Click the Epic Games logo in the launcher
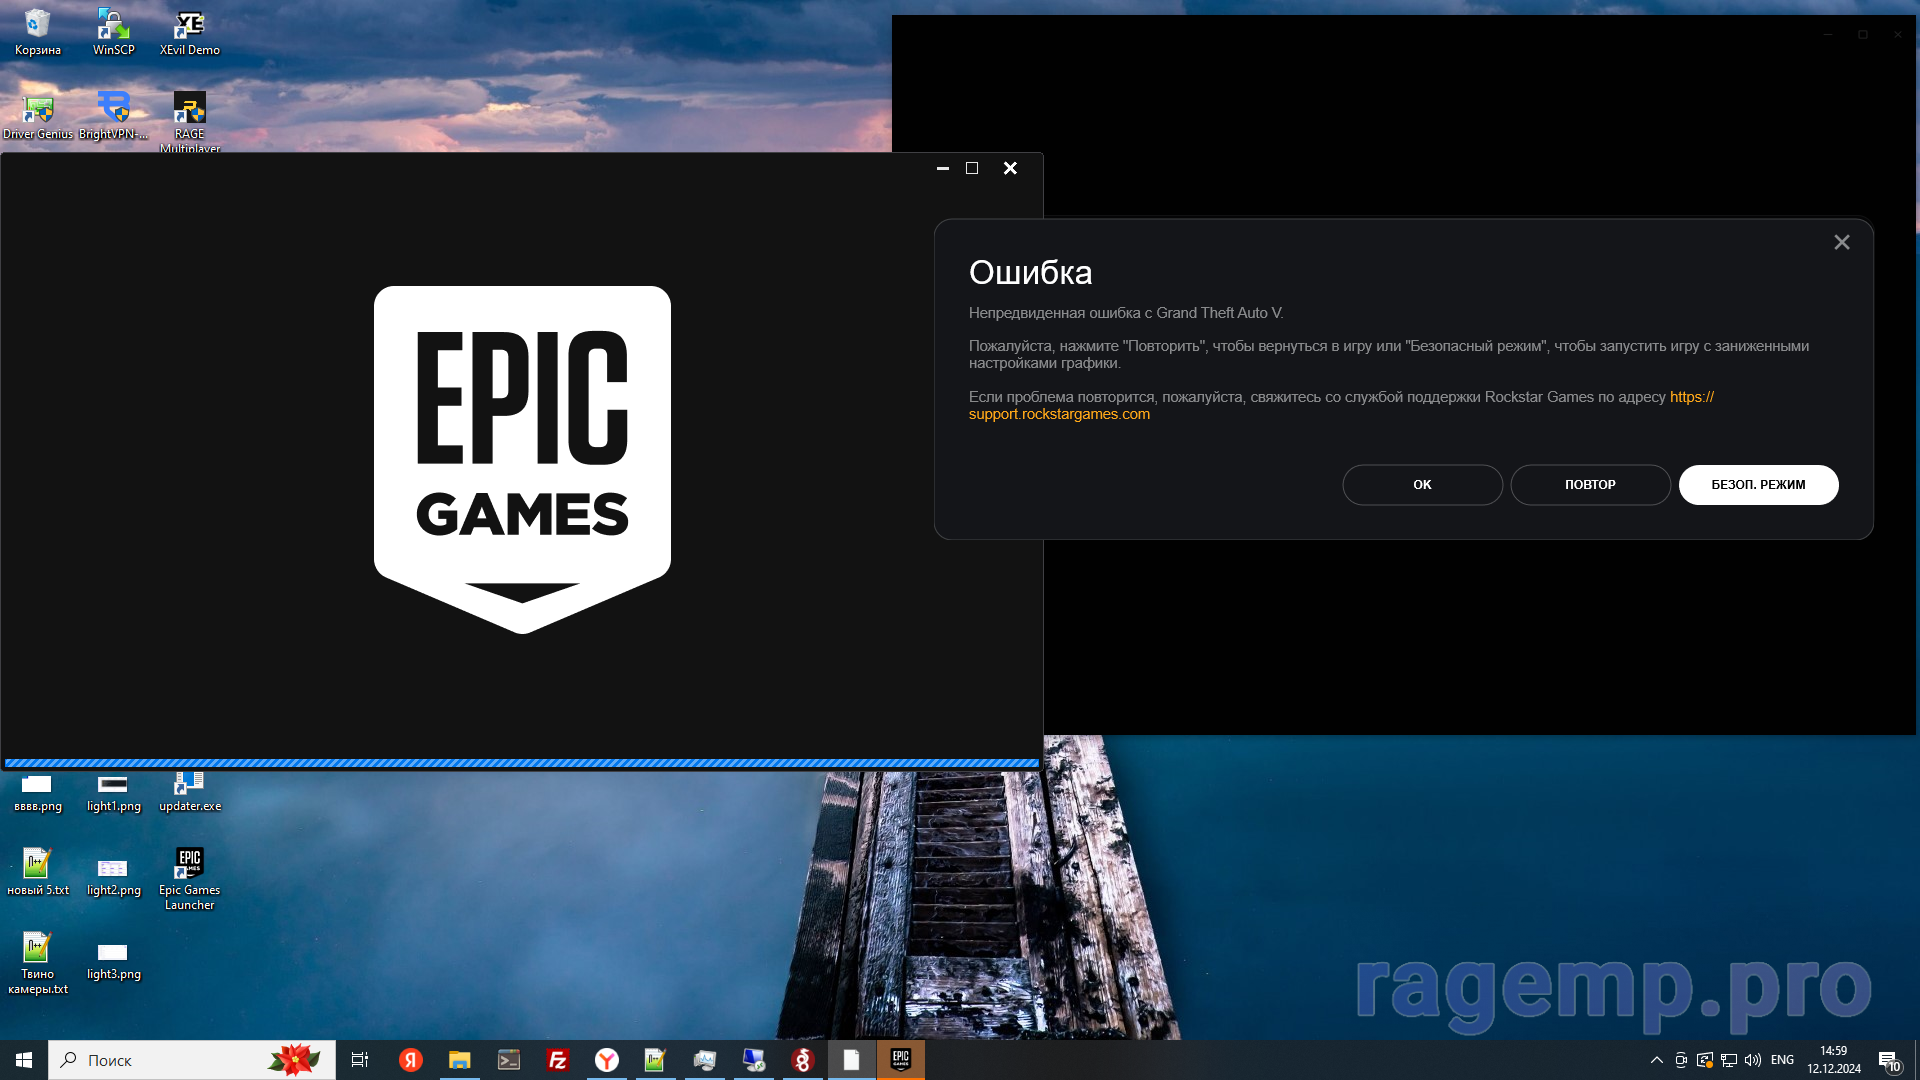The image size is (1920, 1080). point(522,460)
